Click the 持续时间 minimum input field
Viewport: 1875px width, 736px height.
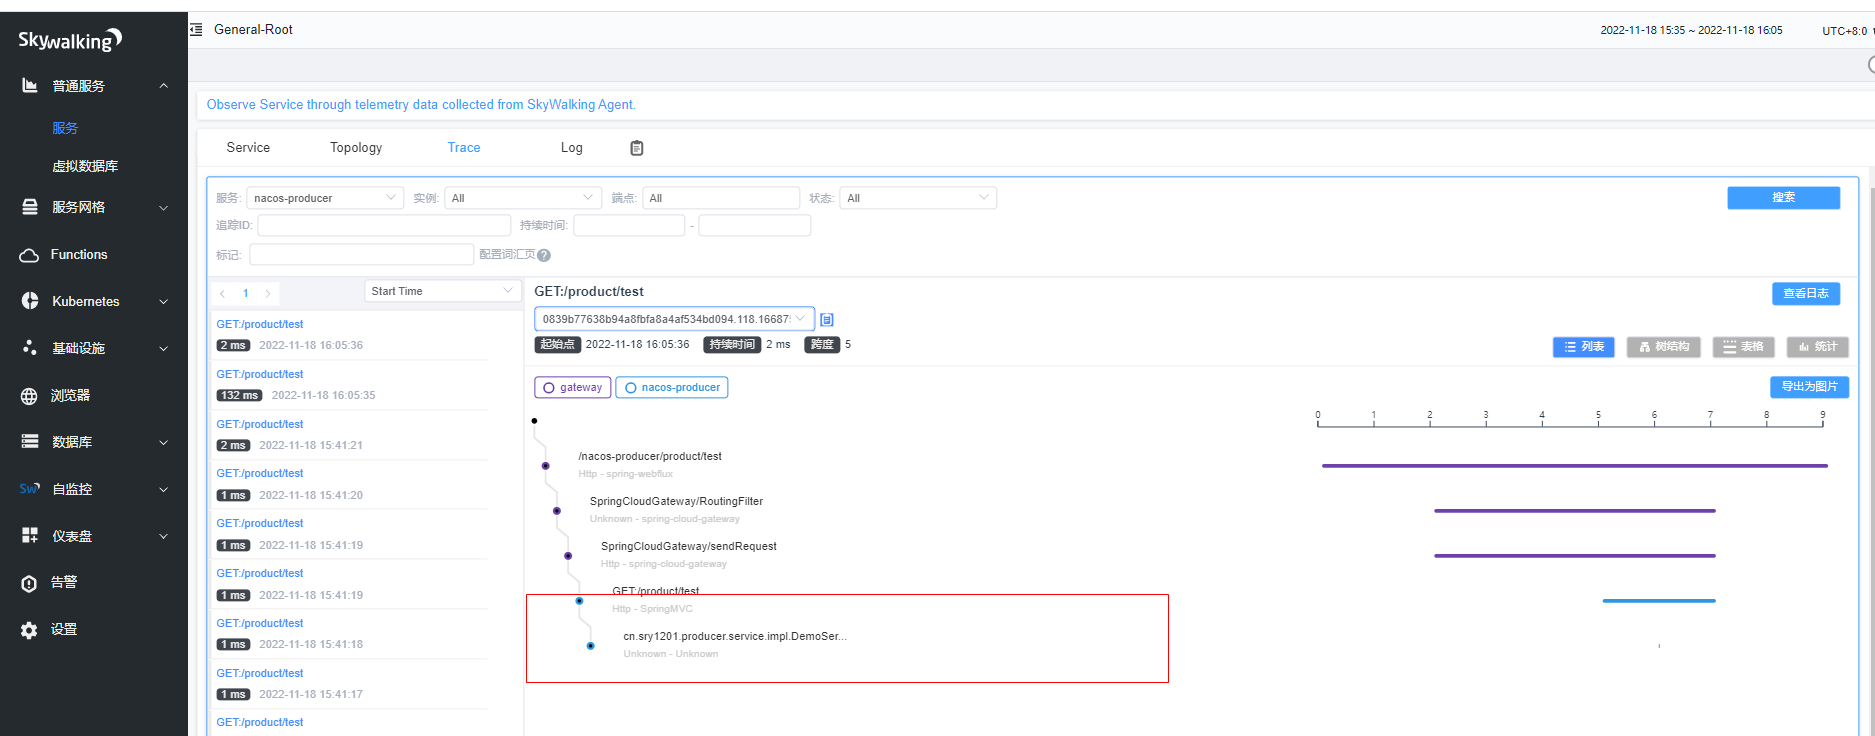[x=629, y=225]
